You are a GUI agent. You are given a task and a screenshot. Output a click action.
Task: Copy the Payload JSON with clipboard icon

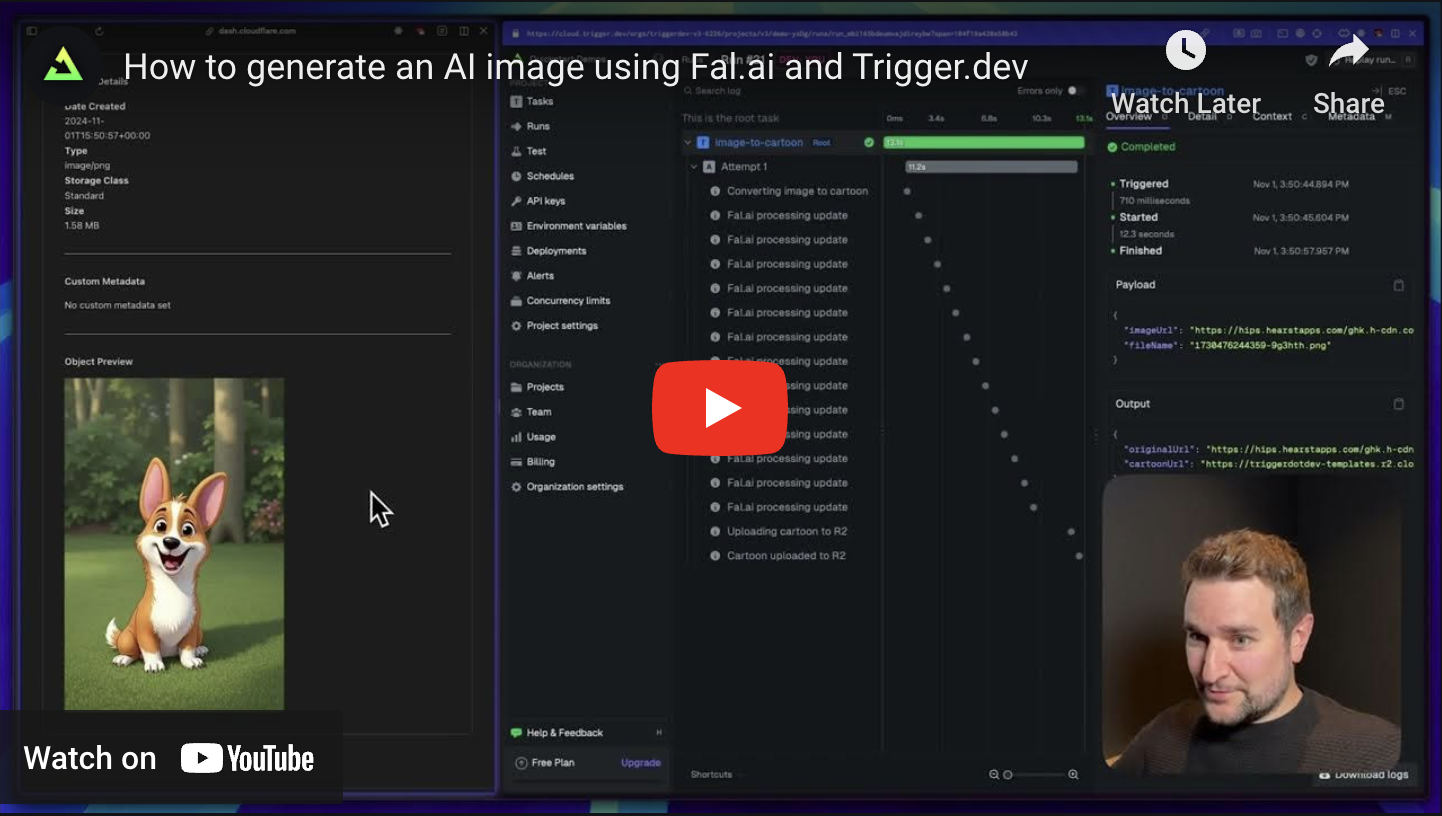click(x=1399, y=285)
